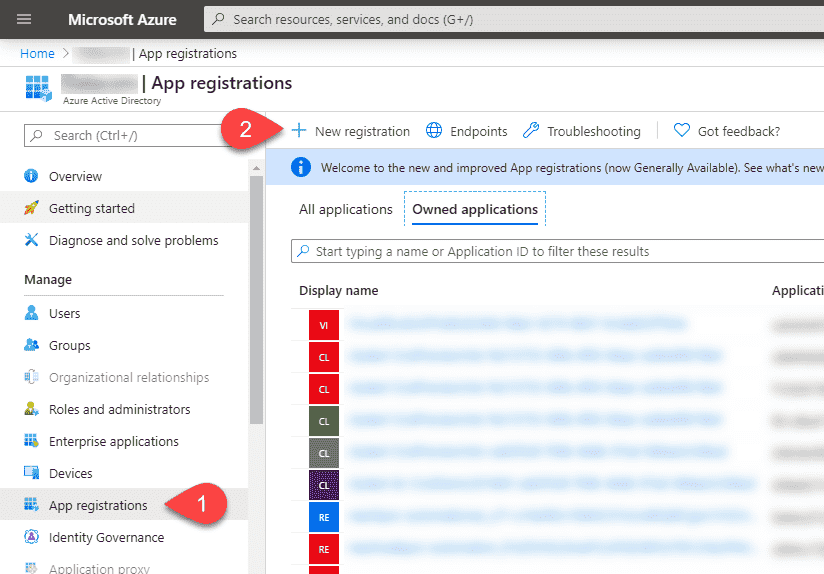Image resolution: width=824 pixels, height=574 pixels.
Task: Open the app with purple CL badge
Action: pyautogui.click(x=324, y=485)
